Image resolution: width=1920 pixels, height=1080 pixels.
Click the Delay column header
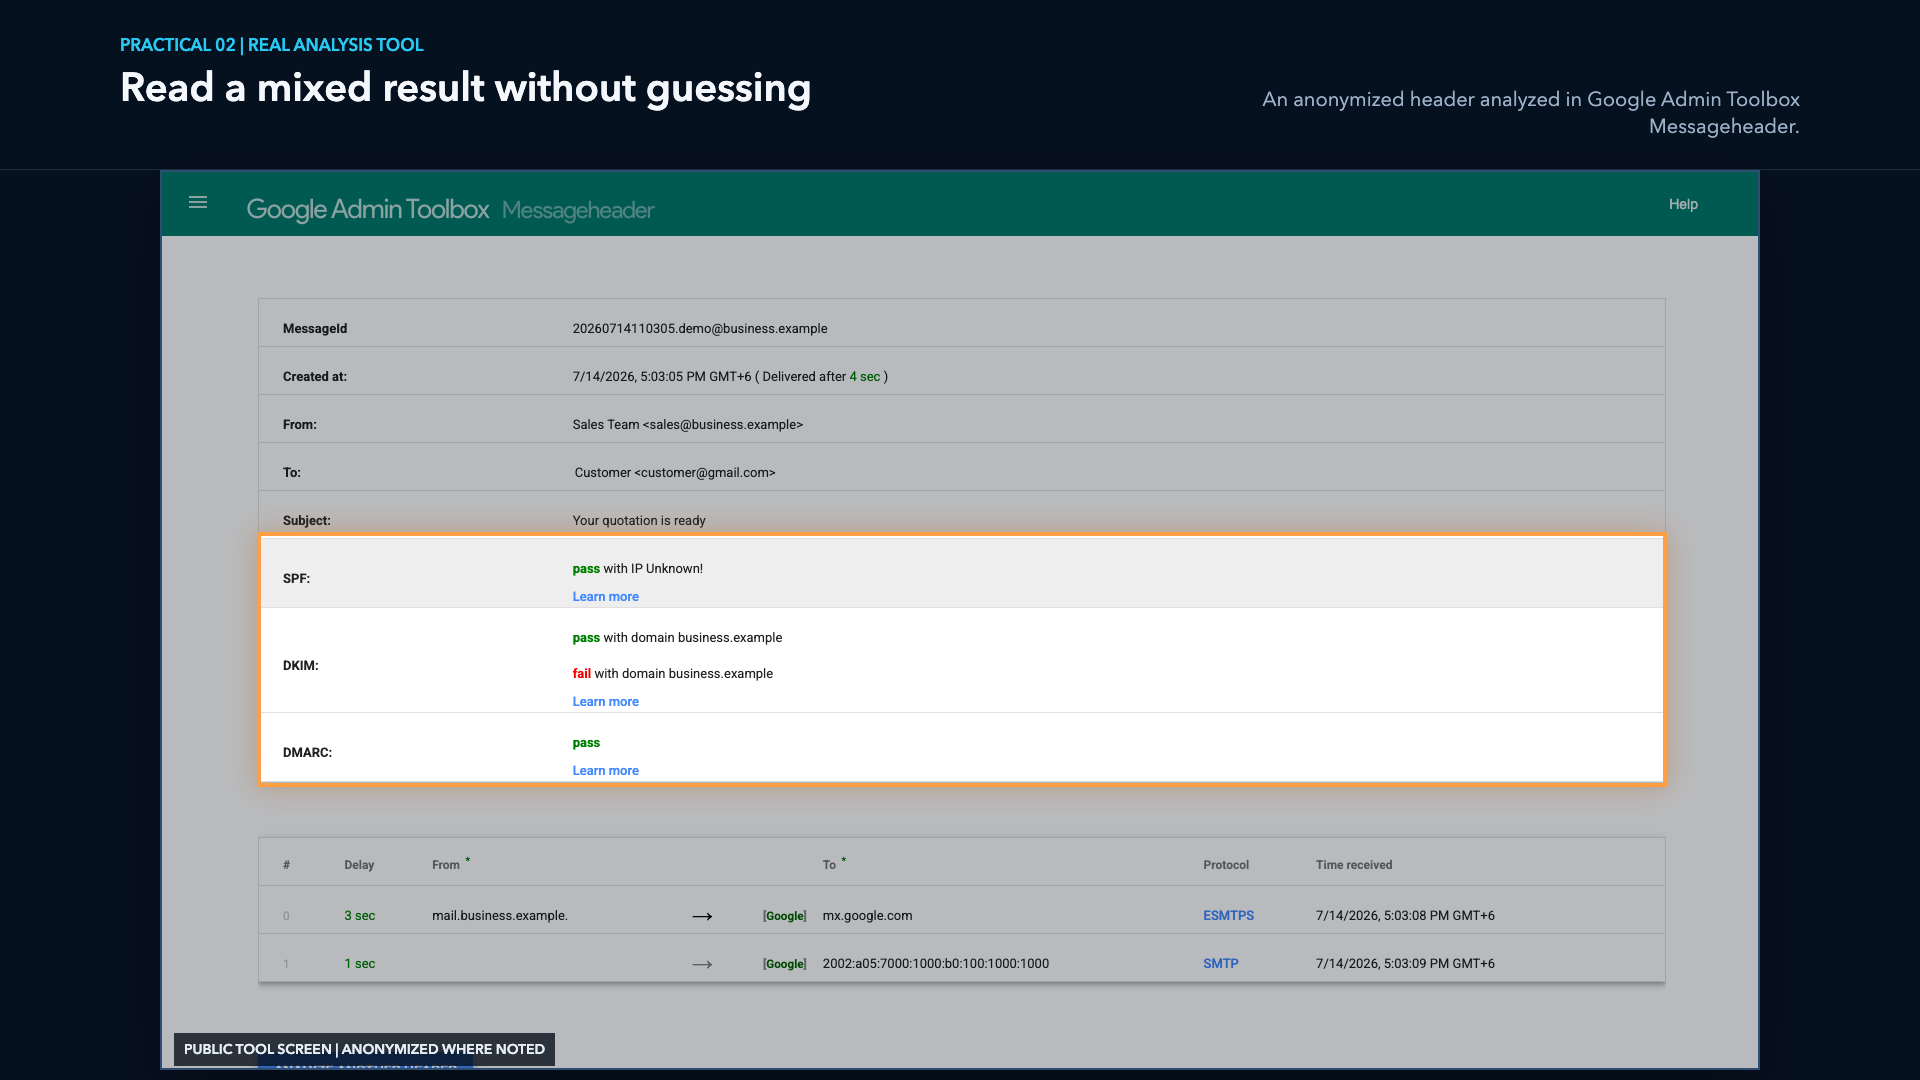359,865
